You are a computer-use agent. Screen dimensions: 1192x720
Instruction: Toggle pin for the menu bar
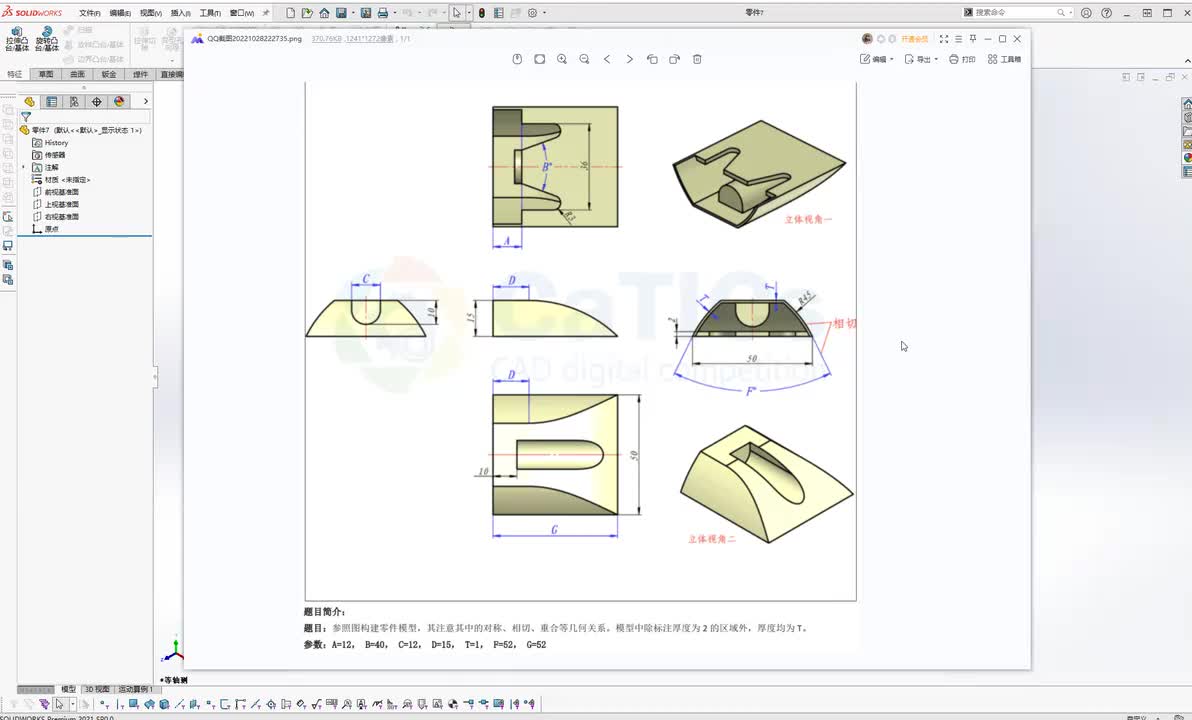266,13
